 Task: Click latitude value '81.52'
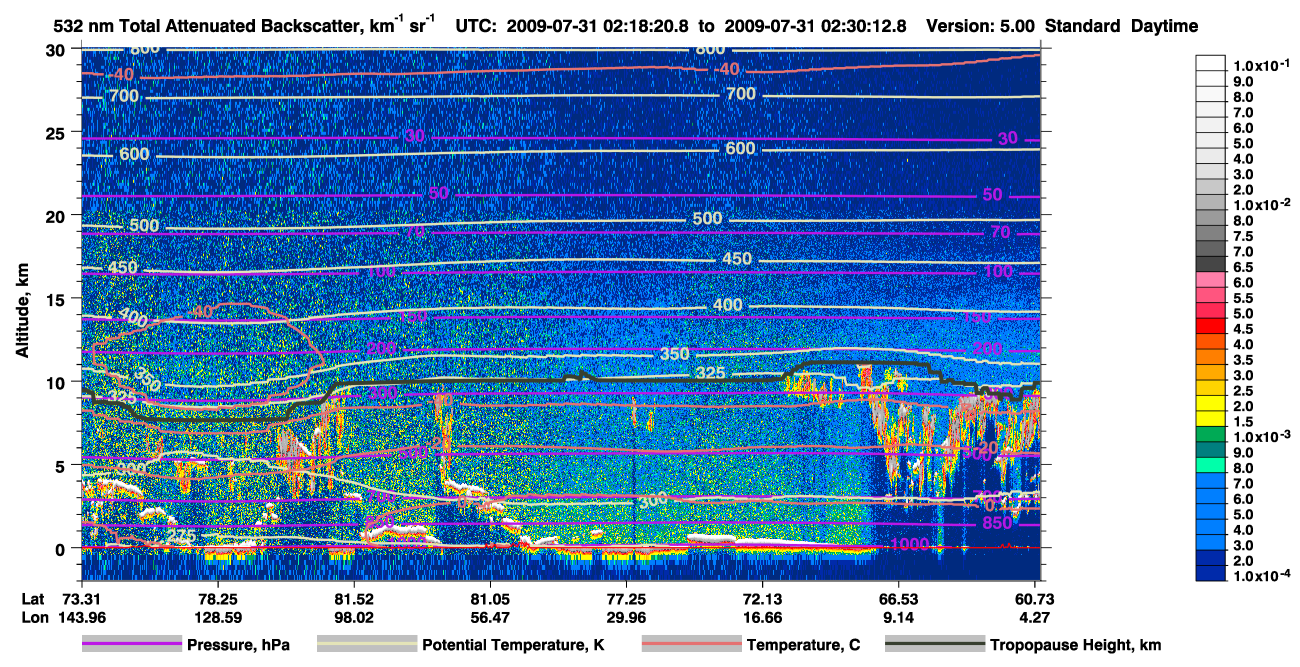(354, 598)
